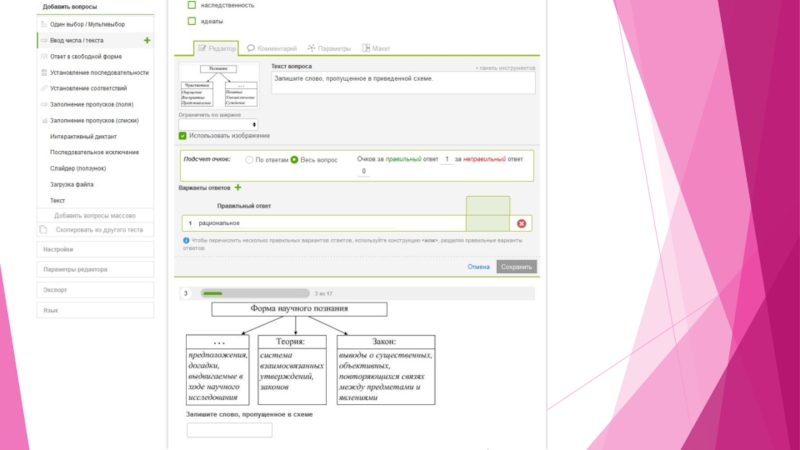Expand the Настройки section

(95, 249)
